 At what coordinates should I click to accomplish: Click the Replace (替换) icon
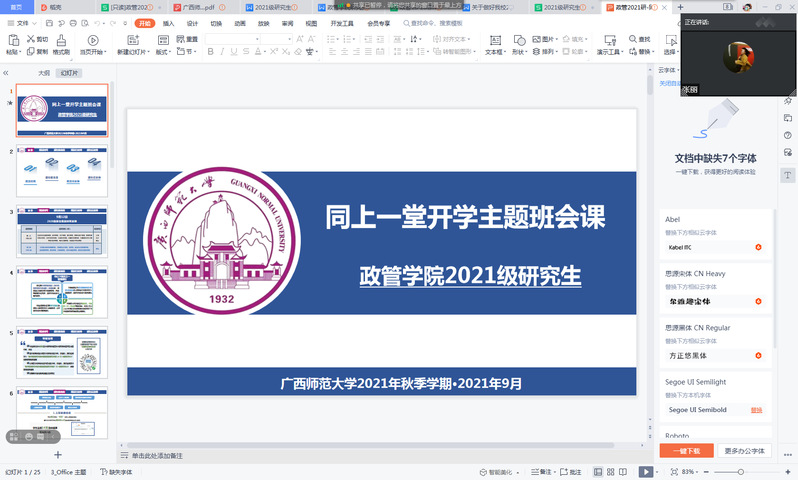[633, 51]
